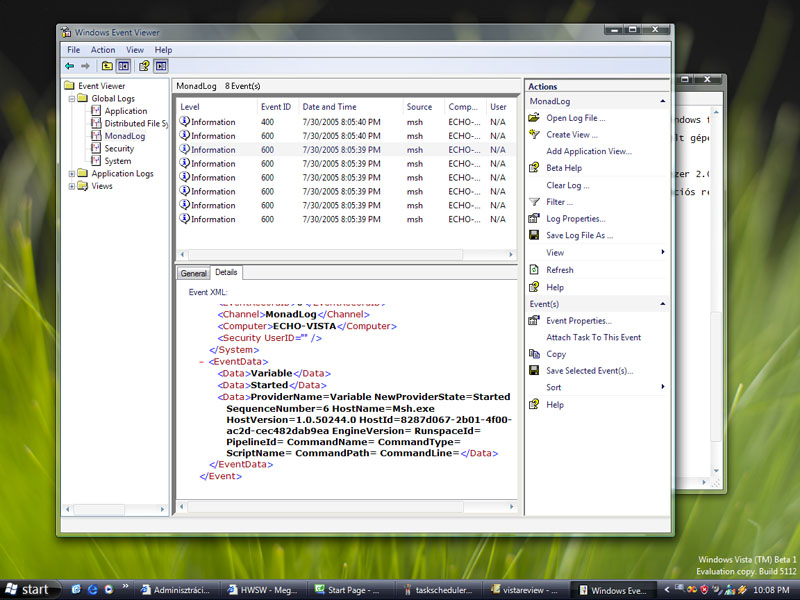Expand the View submenu arrow in Actions
The width and height of the screenshot is (800, 600).
(662, 253)
